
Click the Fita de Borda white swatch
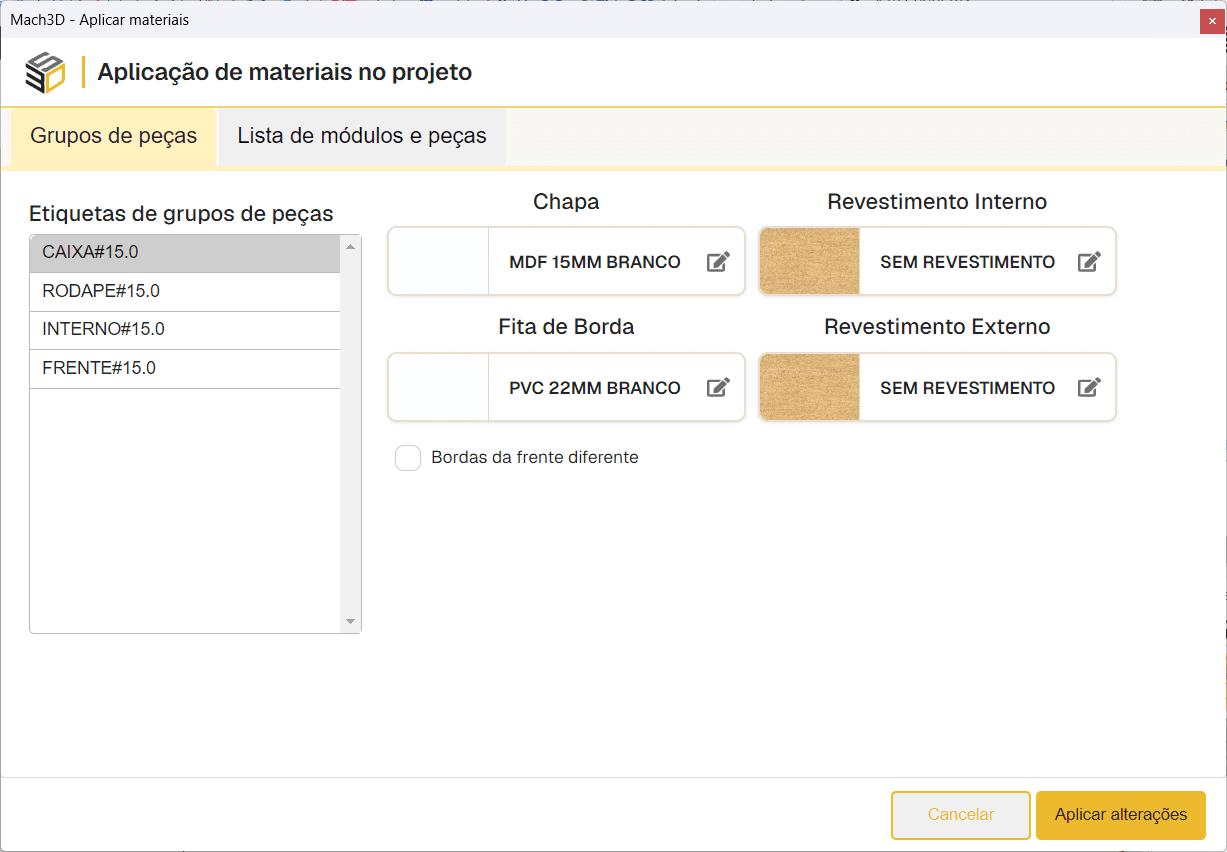[x=439, y=387]
